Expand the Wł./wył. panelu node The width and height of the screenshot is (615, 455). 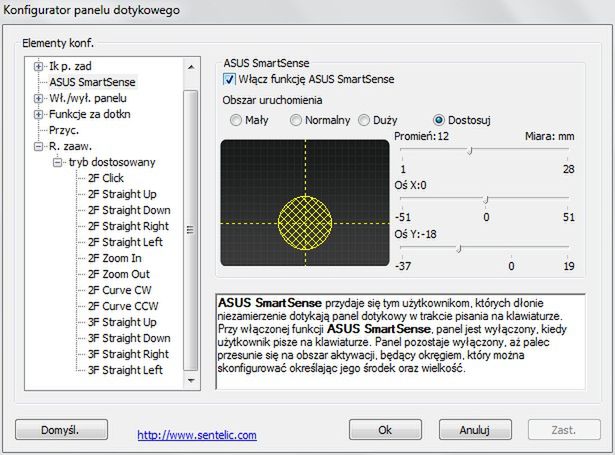point(38,98)
